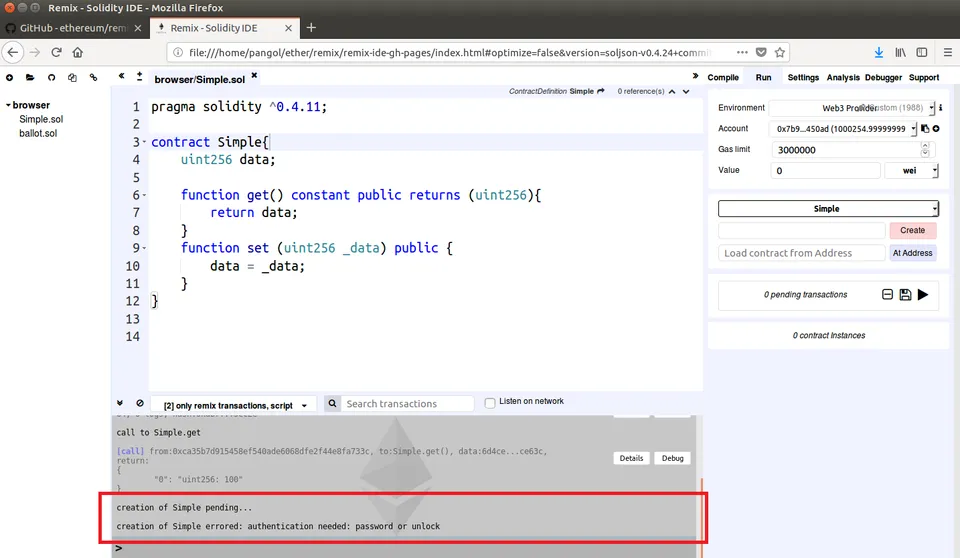Open Firefox downloads arrow

[879, 53]
